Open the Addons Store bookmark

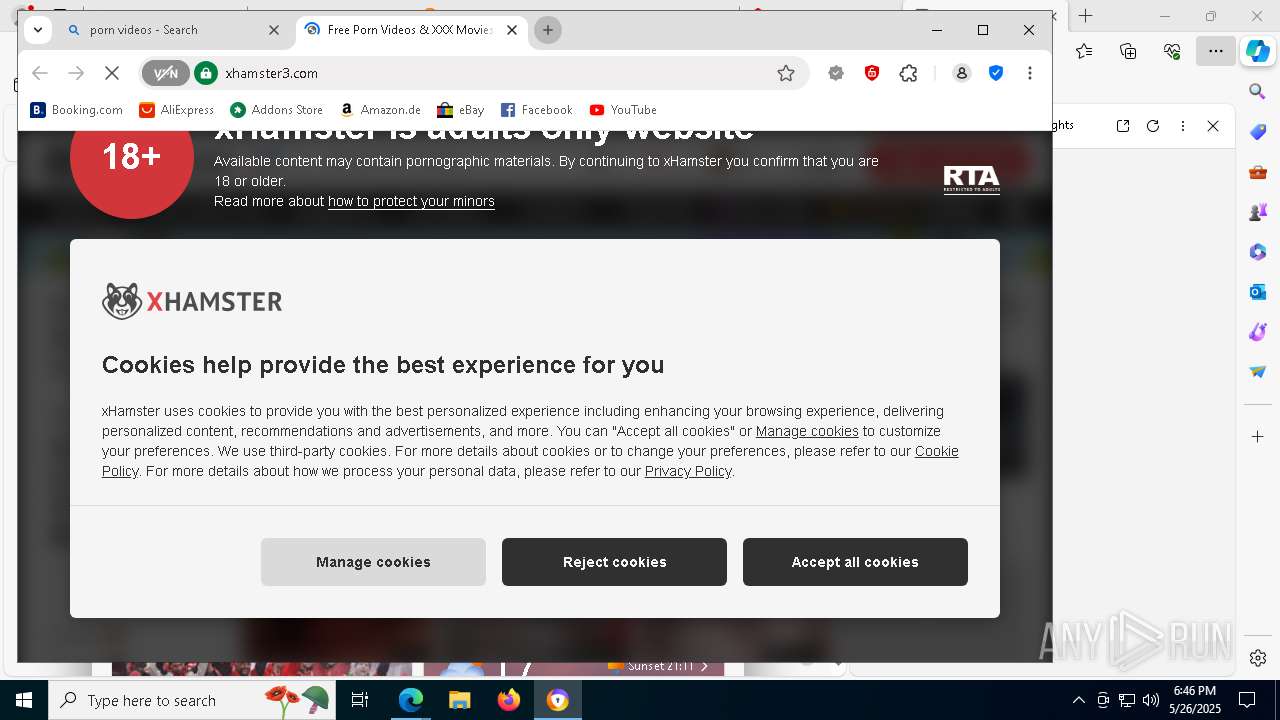pos(277,110)
